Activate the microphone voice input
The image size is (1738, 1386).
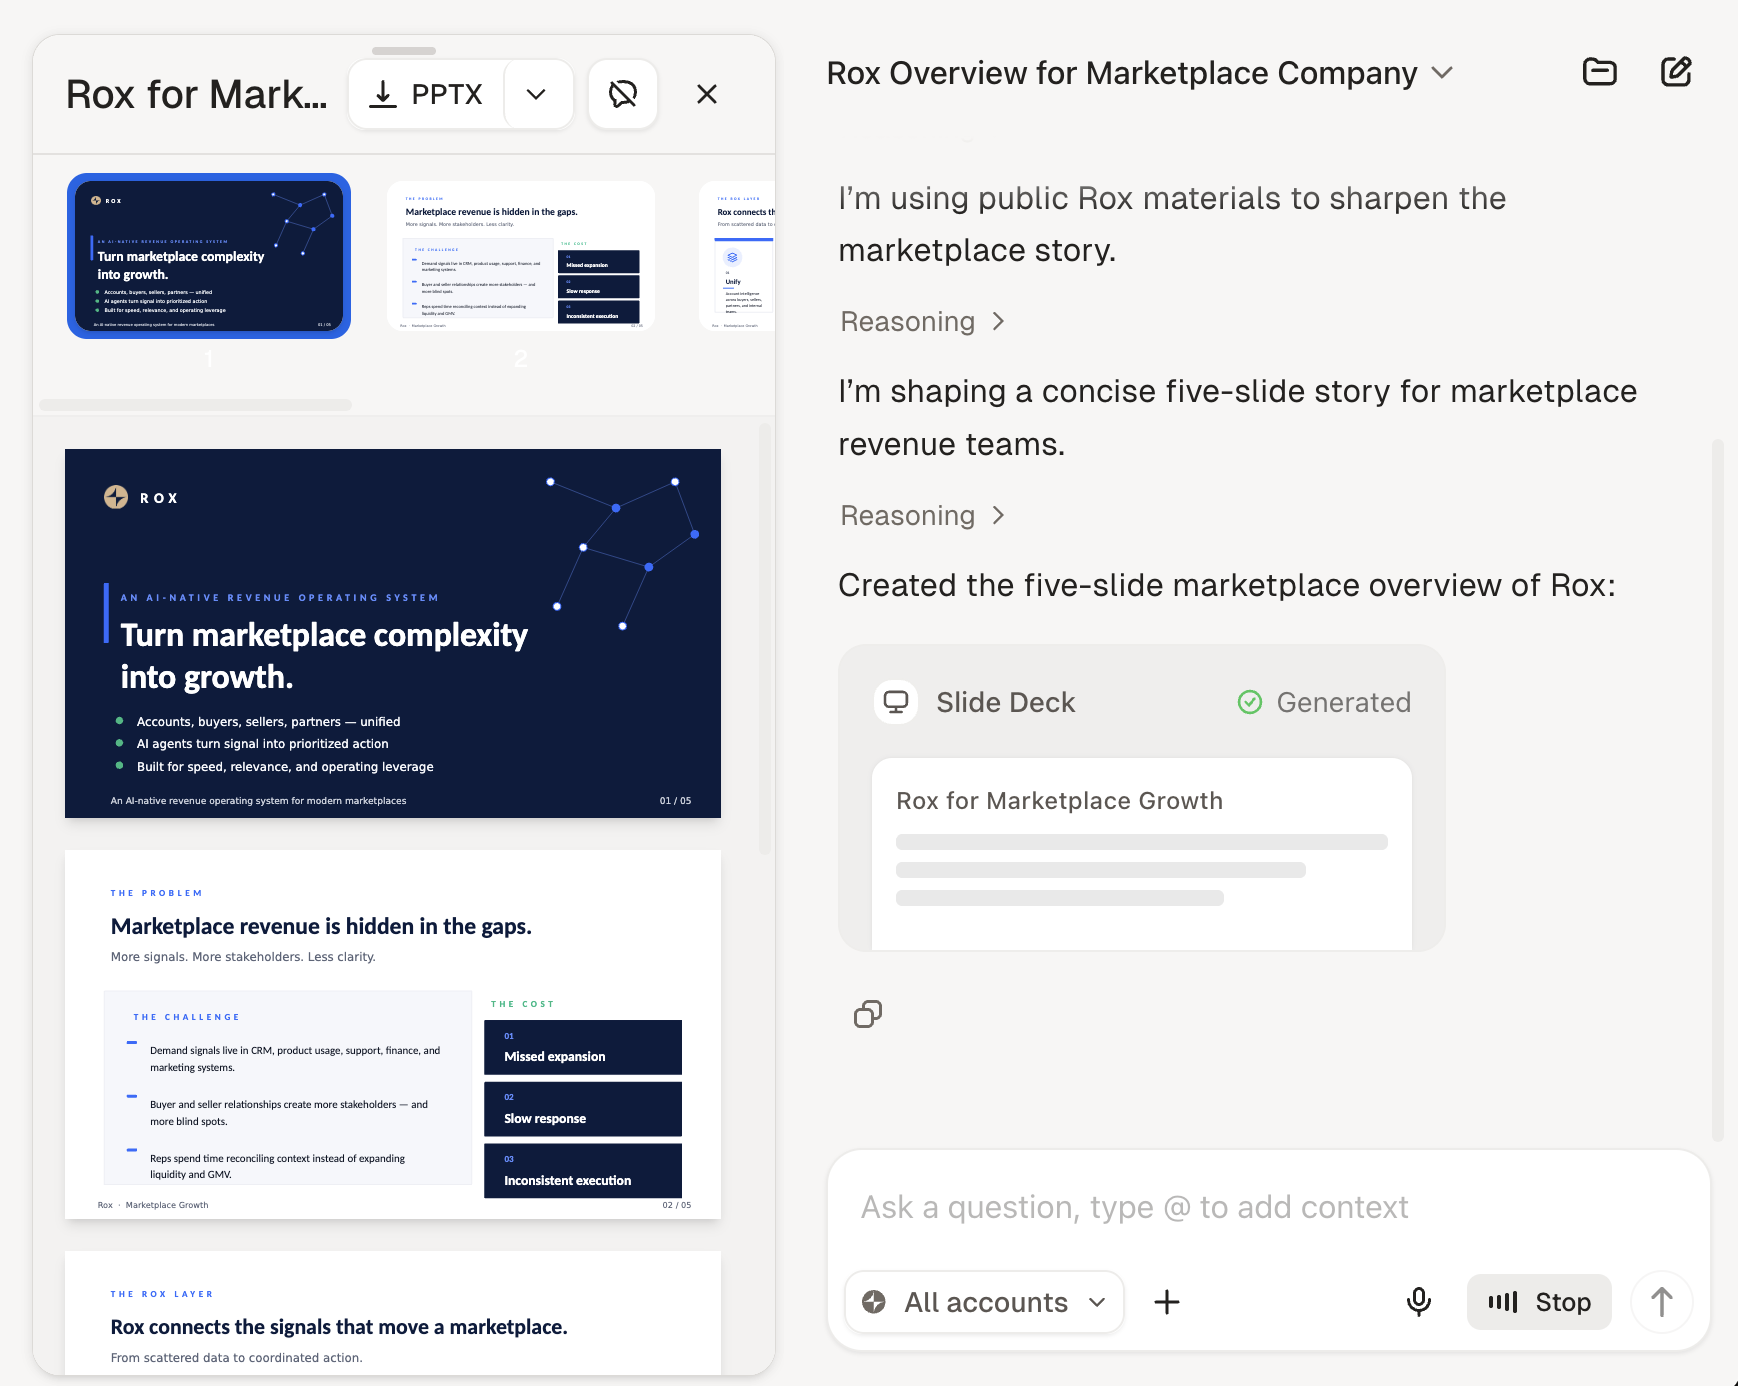[1419, 1302]
